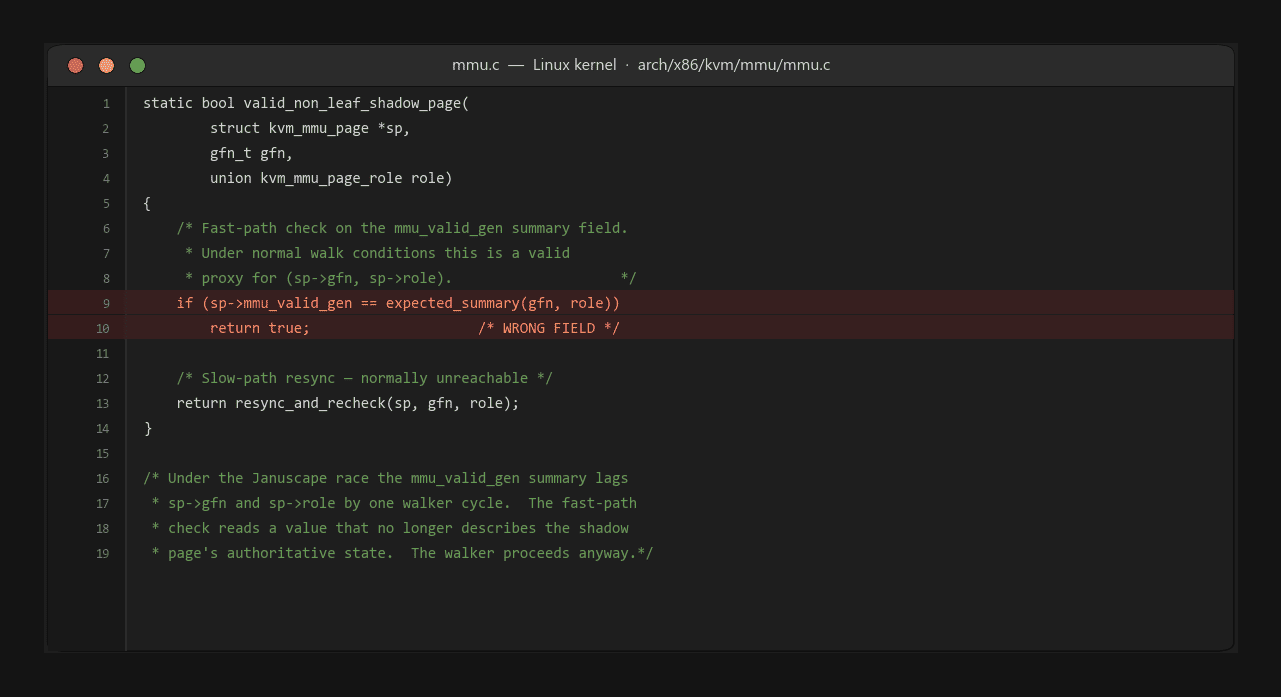Click the '/* WRONG FIELD */' comment
This screenshot has width=1281, height=697.
(x=549, y=328)
